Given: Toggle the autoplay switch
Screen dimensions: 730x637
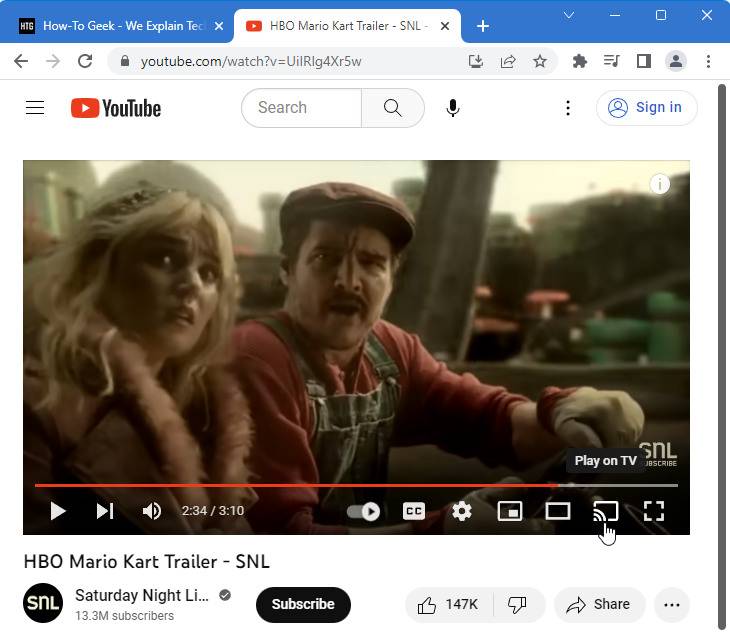Looking at the screenshot, I should pos(364,511).
